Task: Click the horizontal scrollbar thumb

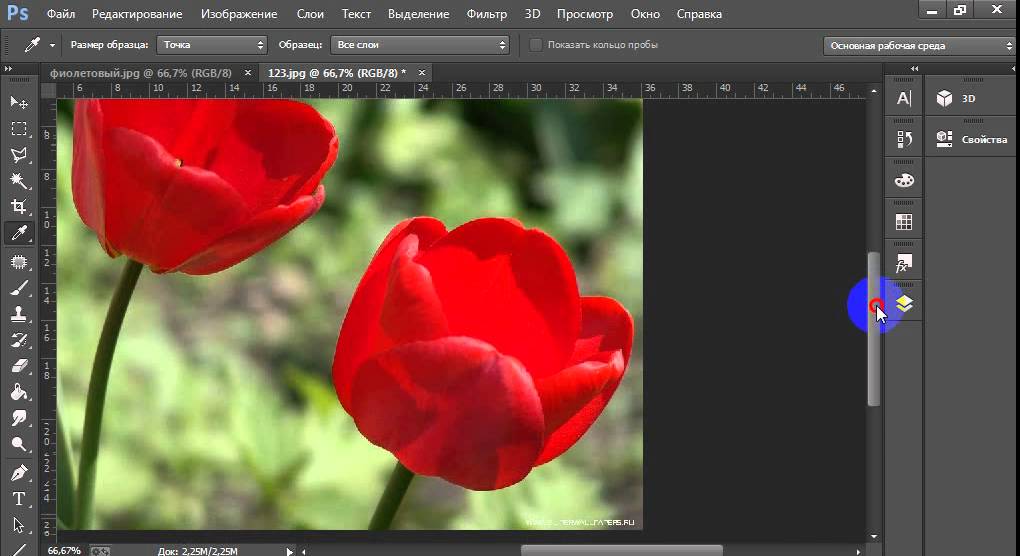Action: point(621,551)
